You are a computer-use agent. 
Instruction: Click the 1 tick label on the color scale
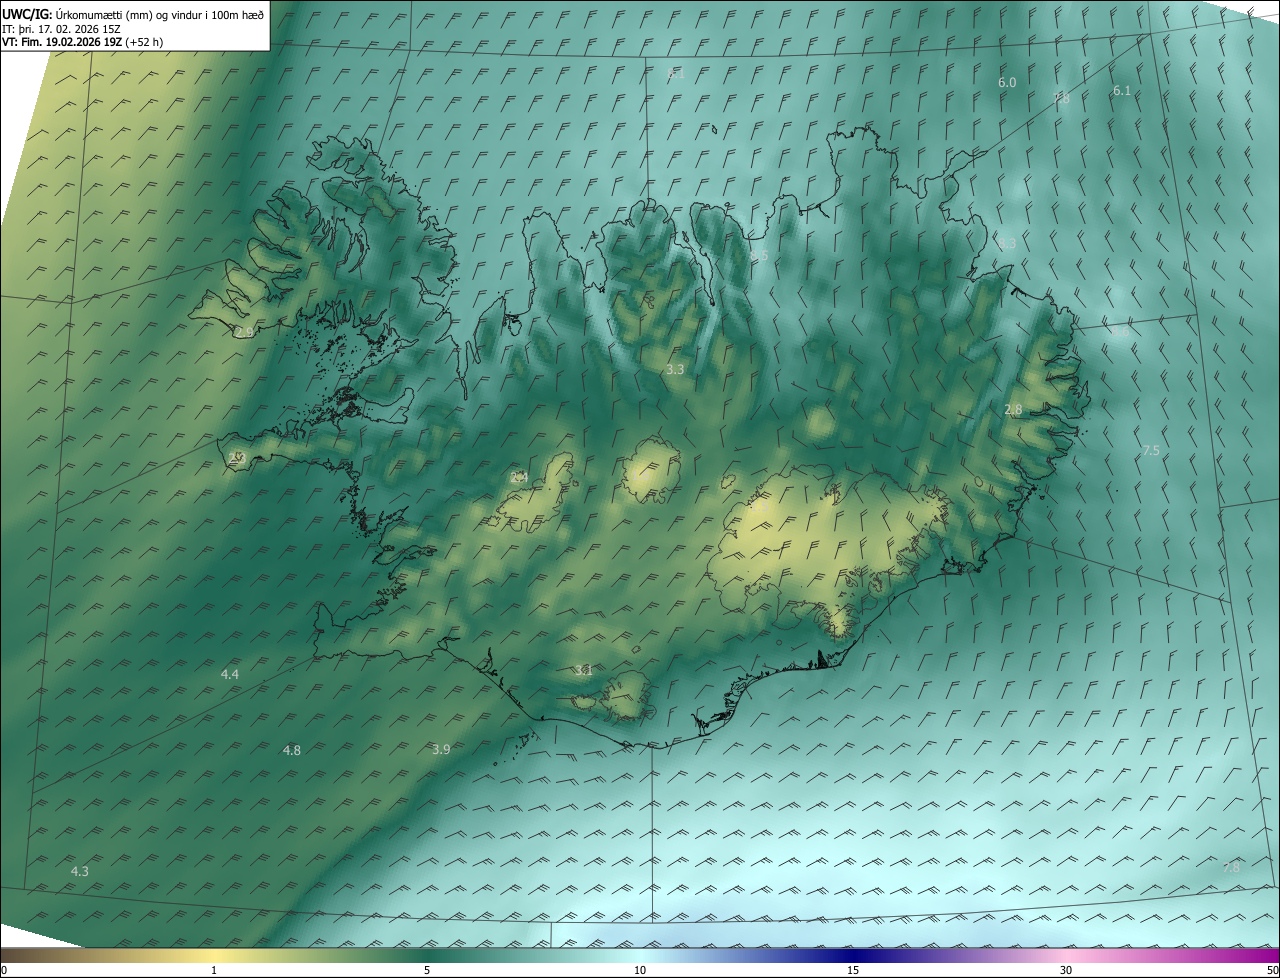coord(214,970)
